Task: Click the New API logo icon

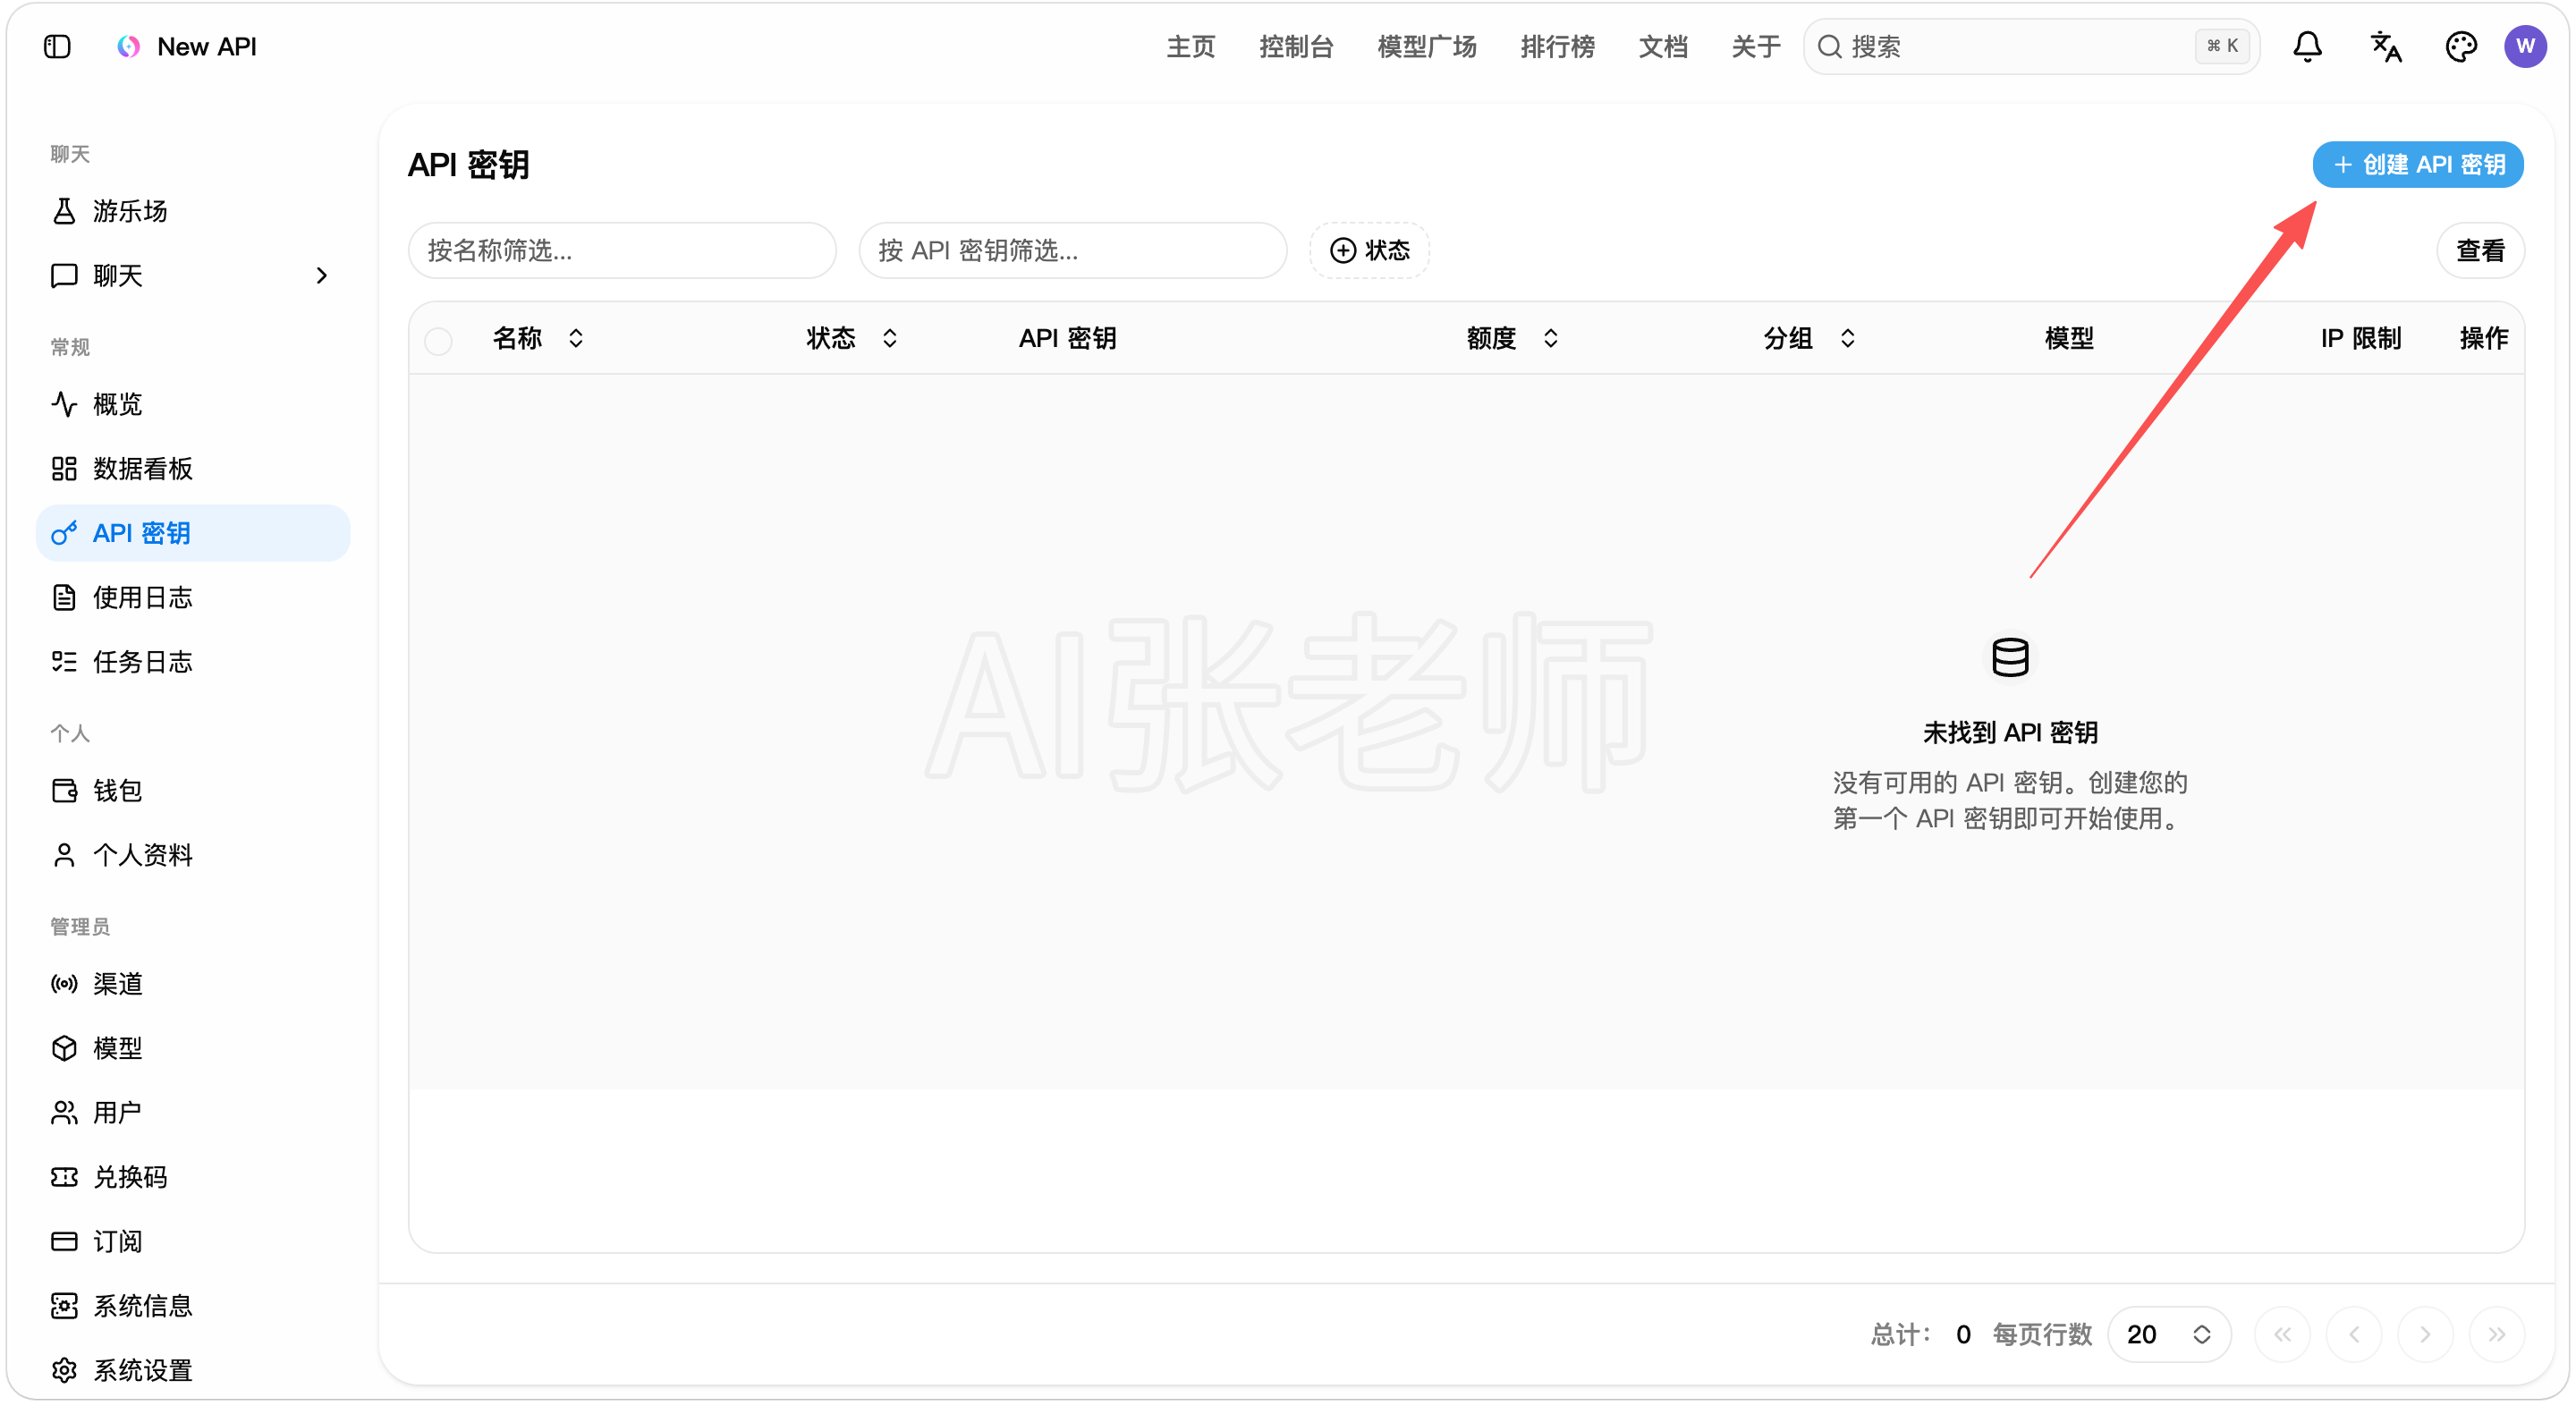Action: click(128, 46)
